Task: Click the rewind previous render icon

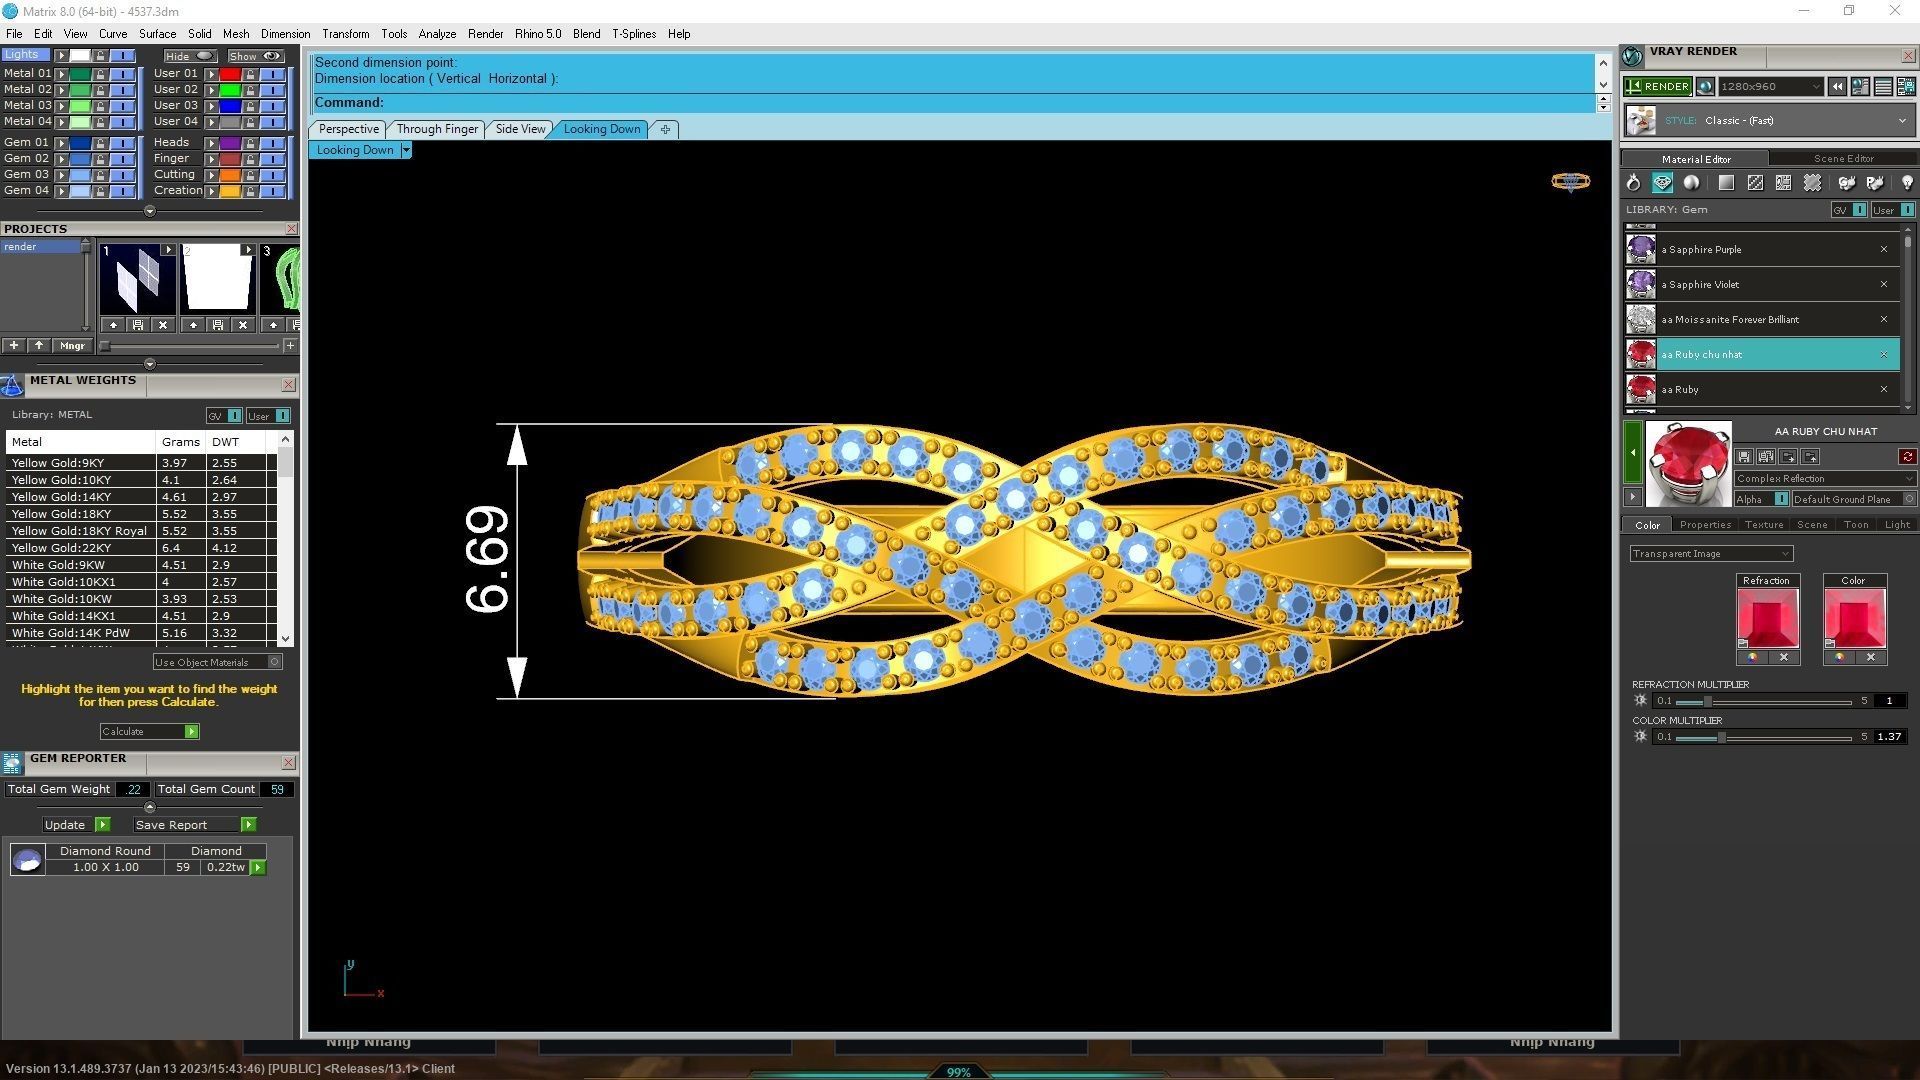Action: 1837,87
